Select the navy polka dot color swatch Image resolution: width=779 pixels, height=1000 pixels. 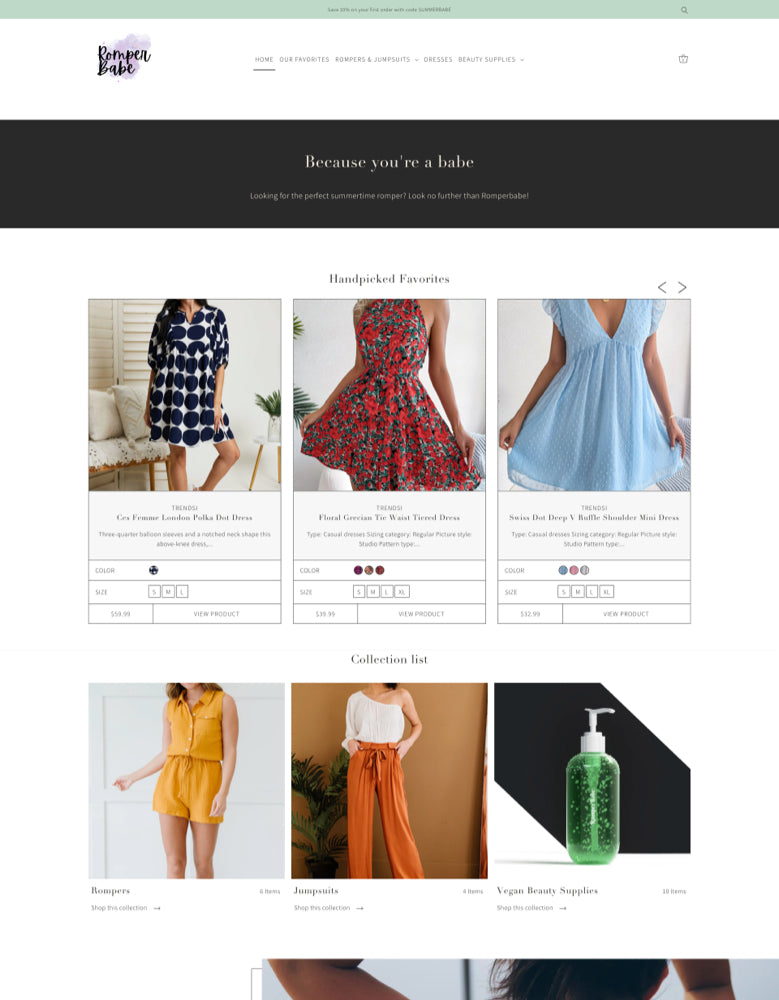point(154,570)
